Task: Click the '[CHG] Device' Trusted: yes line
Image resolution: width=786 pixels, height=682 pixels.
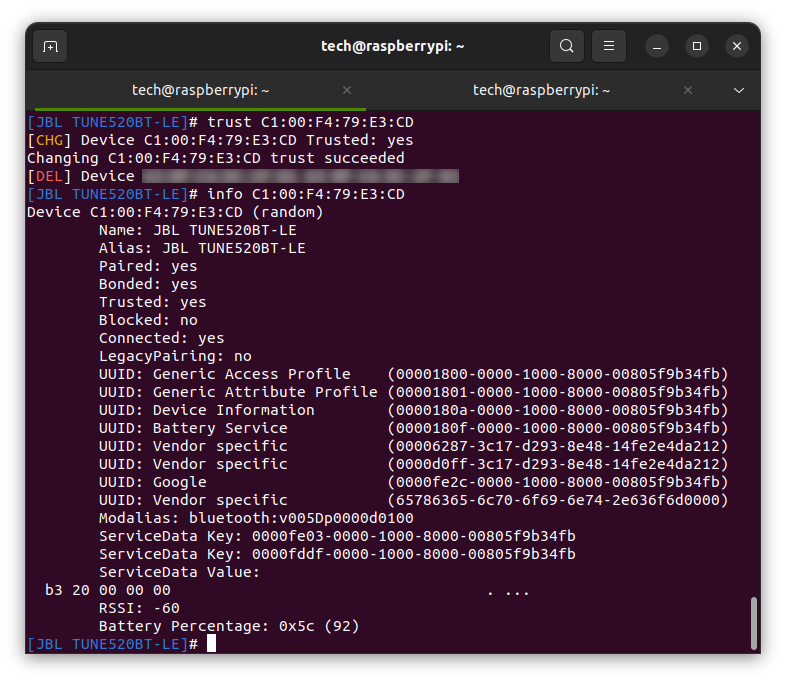Action: click(221, 140)
